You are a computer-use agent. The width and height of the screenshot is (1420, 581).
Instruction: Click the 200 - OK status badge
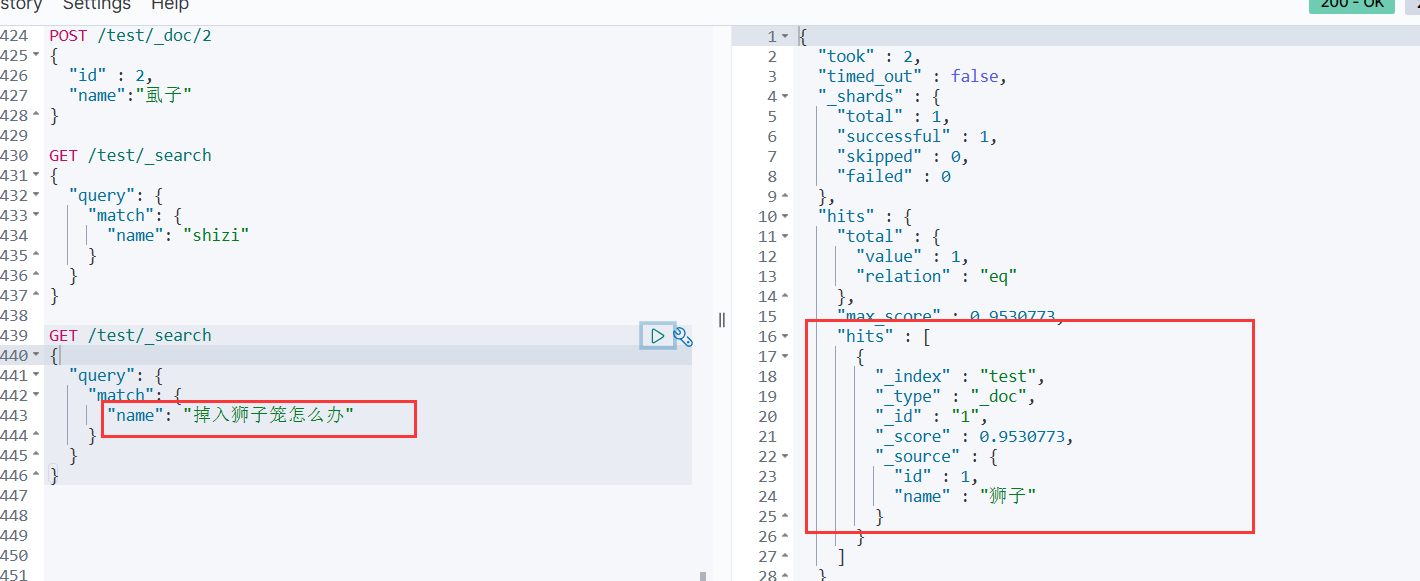coord(1351,5)
